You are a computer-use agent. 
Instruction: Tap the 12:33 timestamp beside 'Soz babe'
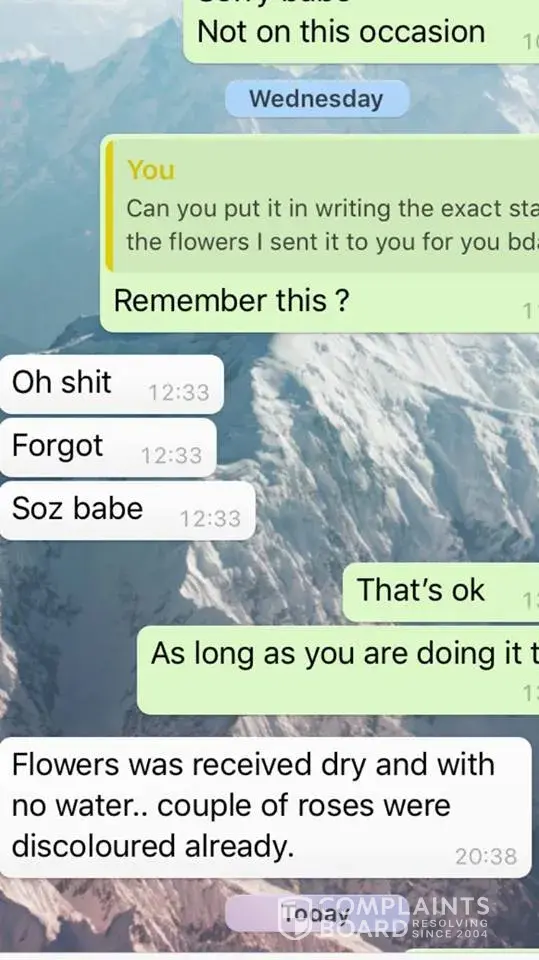coord(210,519)
